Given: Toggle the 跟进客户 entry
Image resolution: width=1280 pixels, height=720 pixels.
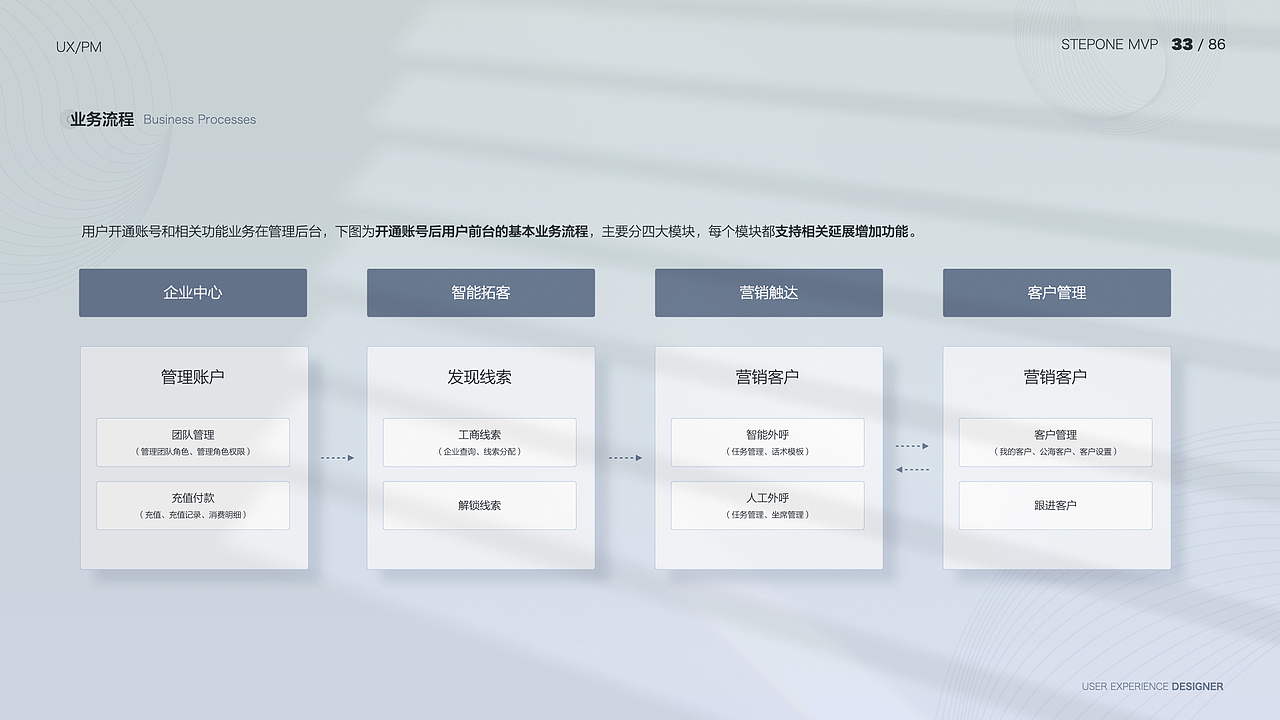Looking at the screenshot, I should point(1055,505).
